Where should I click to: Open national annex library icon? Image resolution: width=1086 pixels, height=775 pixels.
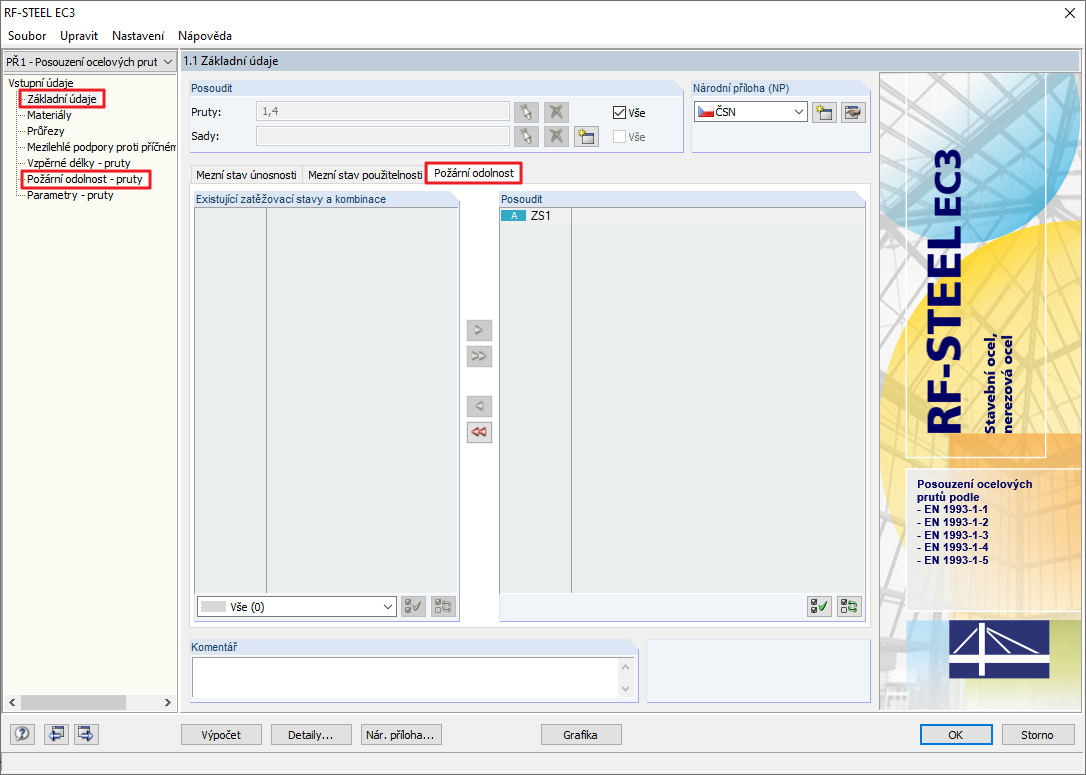(853, 112)
